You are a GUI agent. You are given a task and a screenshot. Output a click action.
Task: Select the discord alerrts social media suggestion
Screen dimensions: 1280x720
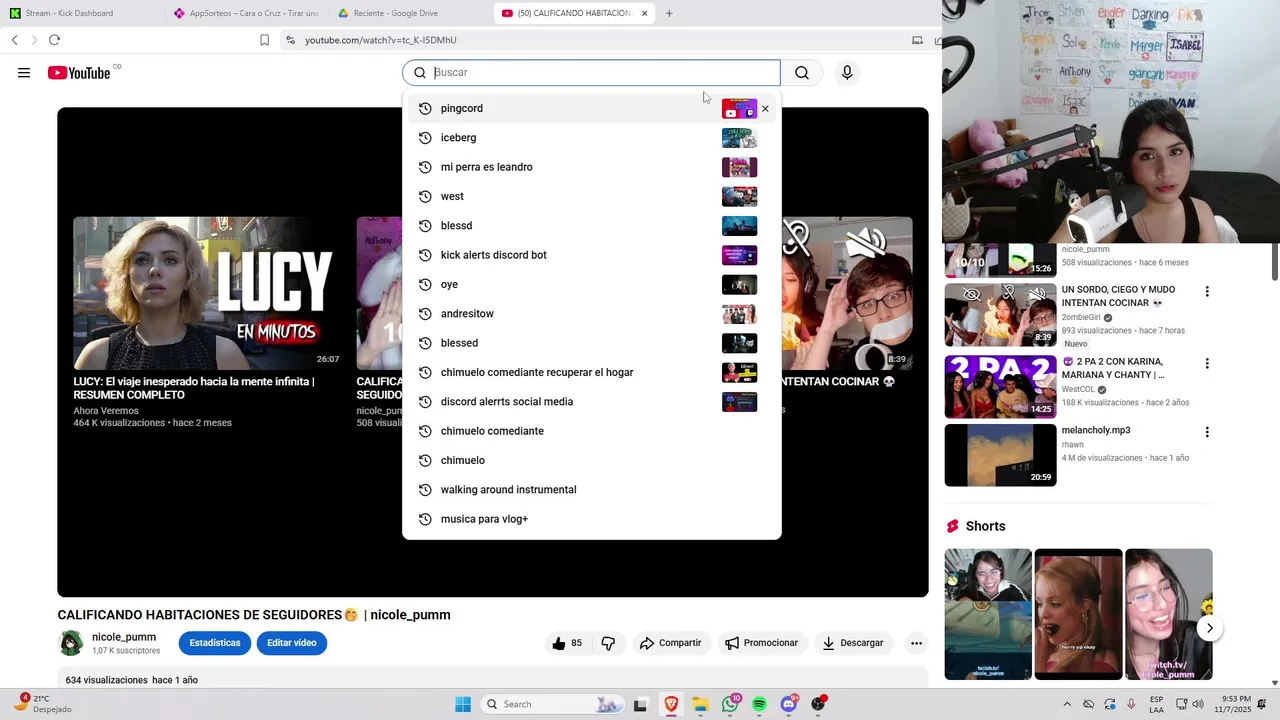pos(591,402)
